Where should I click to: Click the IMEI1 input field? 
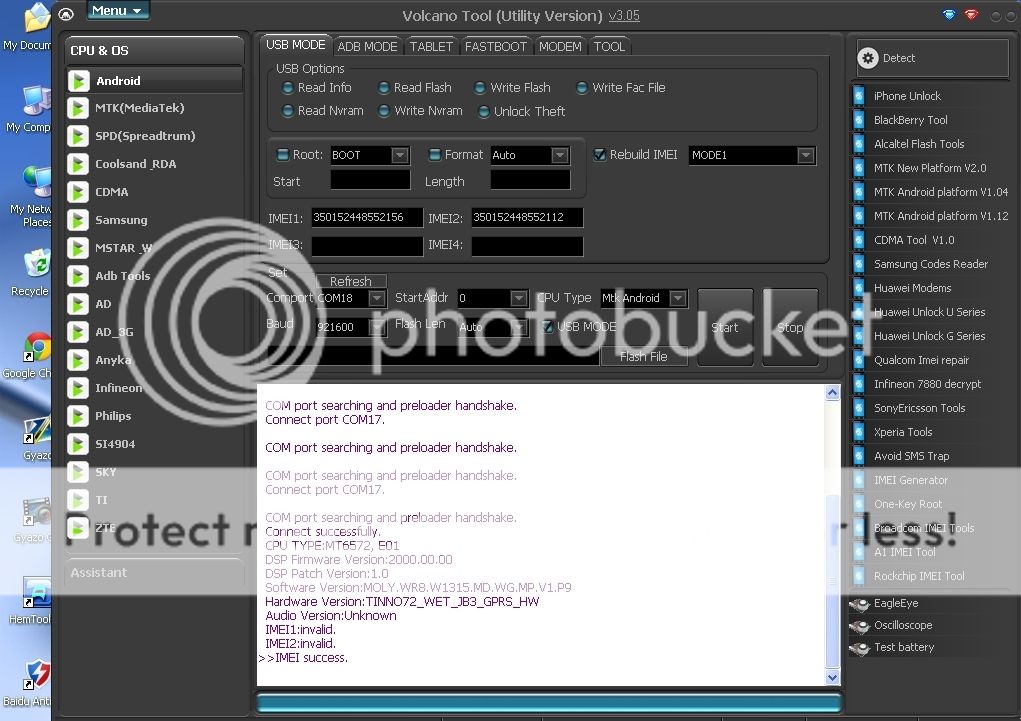[x=366, y=217]
